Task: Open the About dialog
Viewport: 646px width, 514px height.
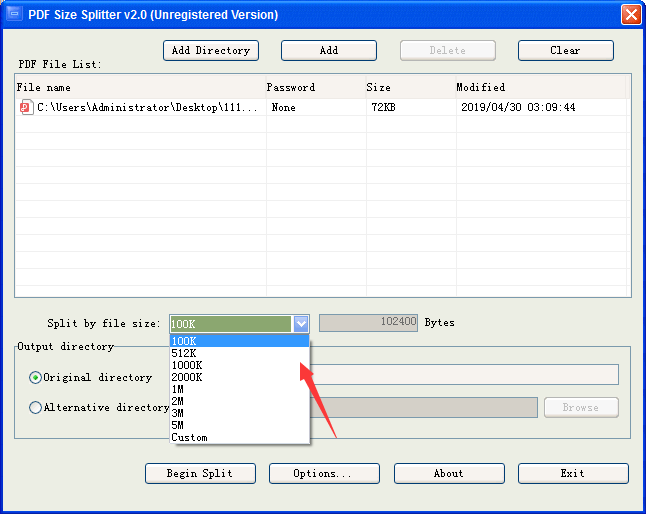Action: point(449,473)
